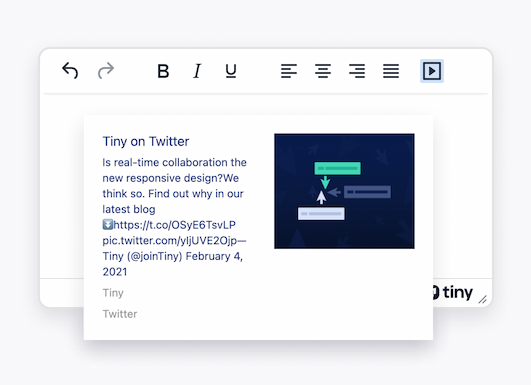The image size is (531, 385).
Task: Click 'Is real-time collaboration the' text line
Action: click(174, 163)
